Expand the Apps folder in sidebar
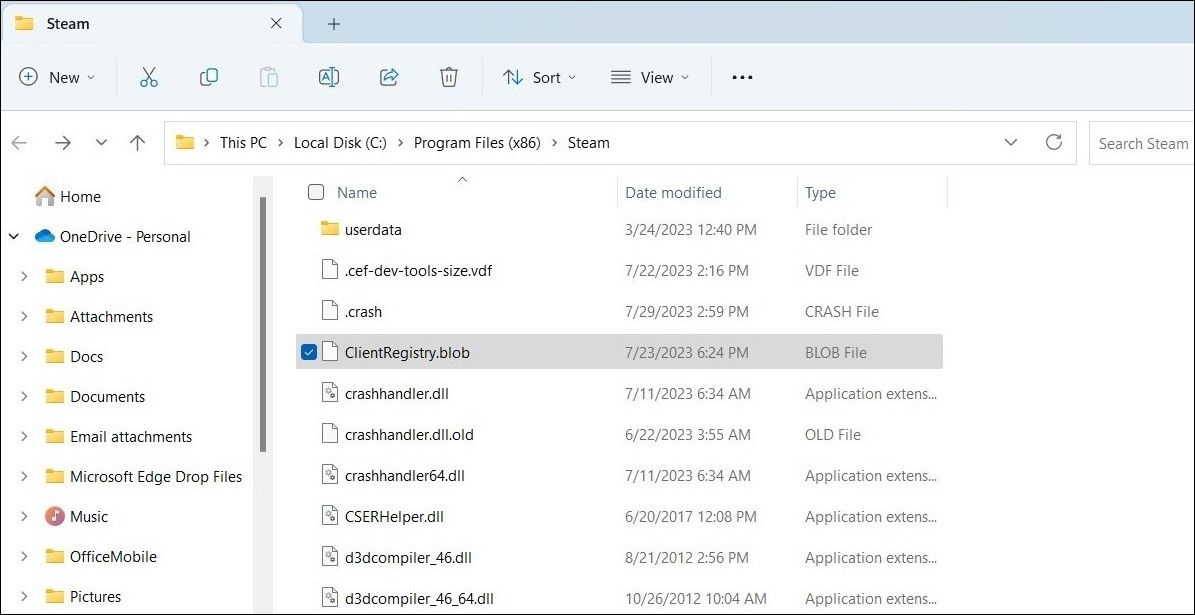 click(23, 276)
